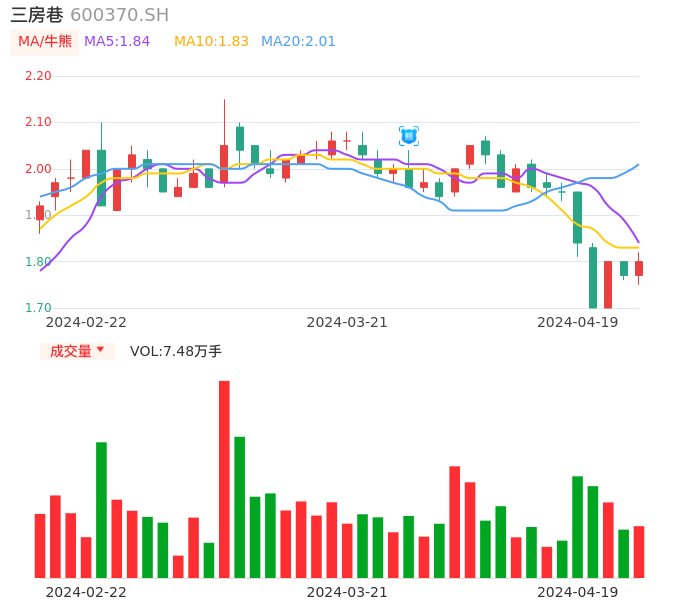Click the last red candlestick on the far right
The image size is (686, 606).
pyautogui.click(x=639, y=268)
